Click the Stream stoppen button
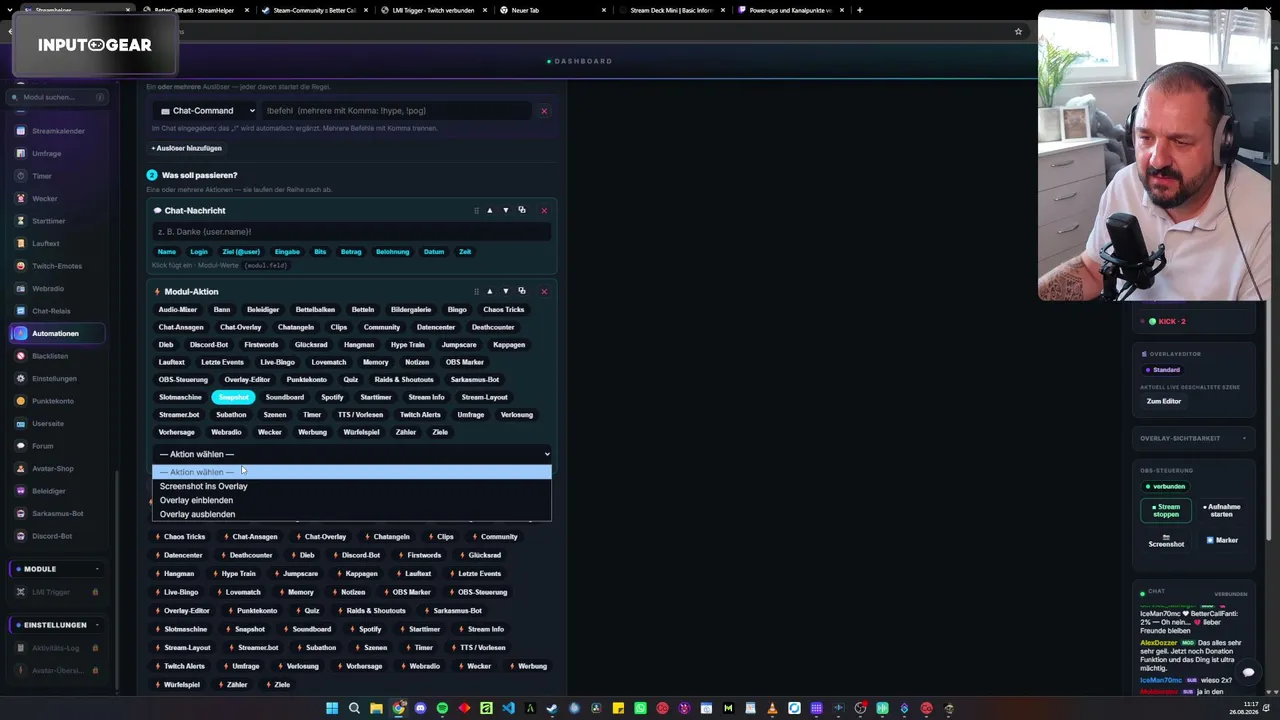 [x=1166, y=510]
